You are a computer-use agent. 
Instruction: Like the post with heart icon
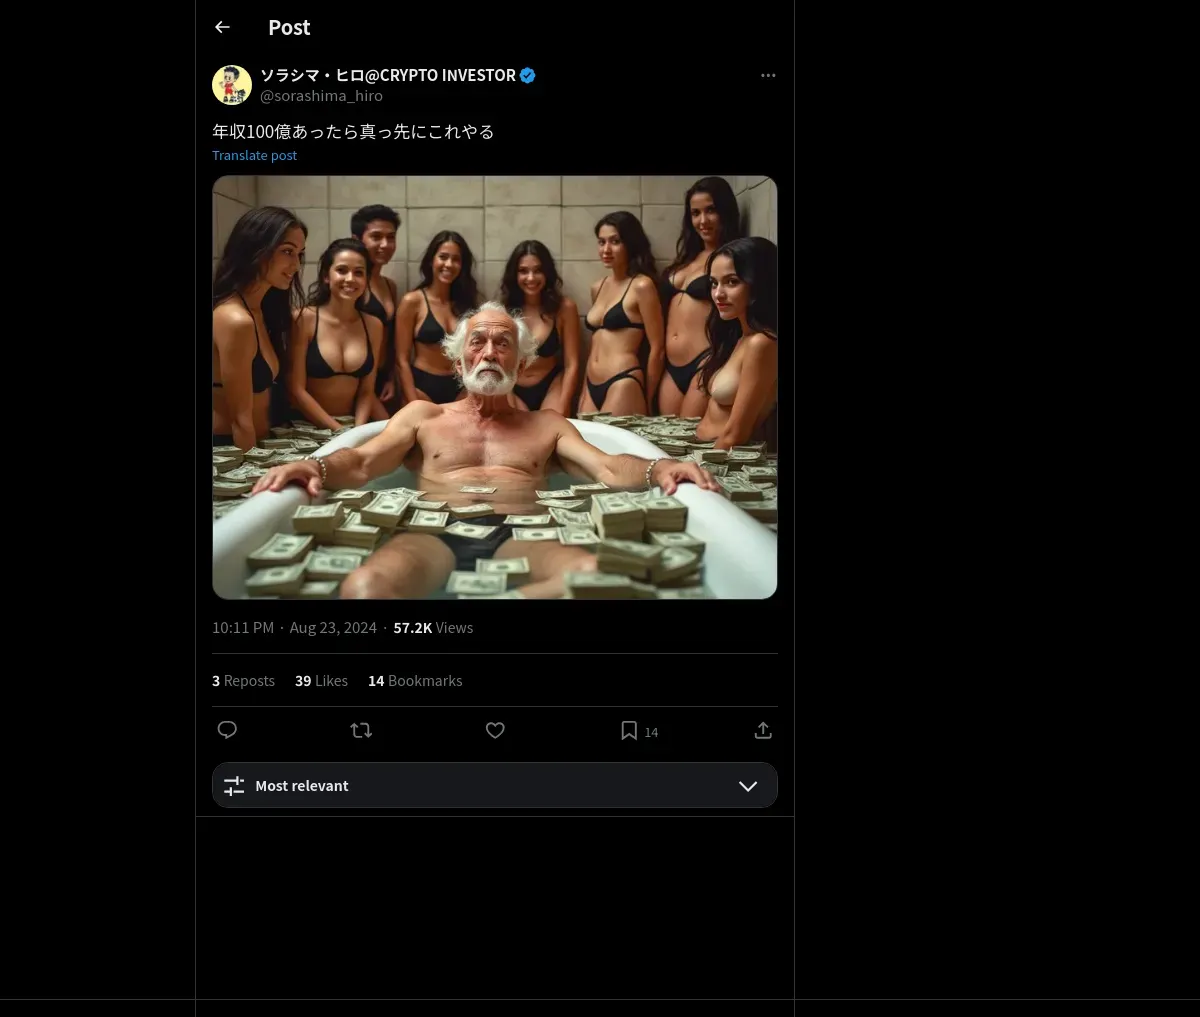click(495, 731)
